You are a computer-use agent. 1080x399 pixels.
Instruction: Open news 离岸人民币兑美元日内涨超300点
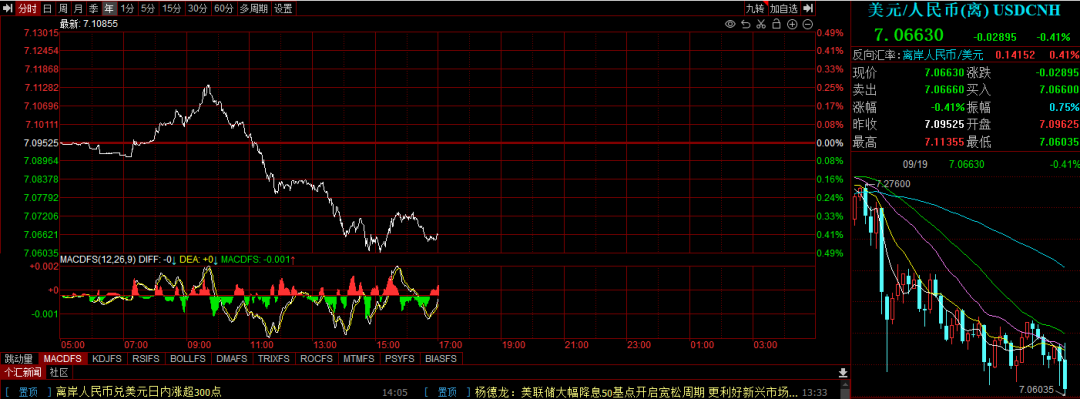click(138, 391)
